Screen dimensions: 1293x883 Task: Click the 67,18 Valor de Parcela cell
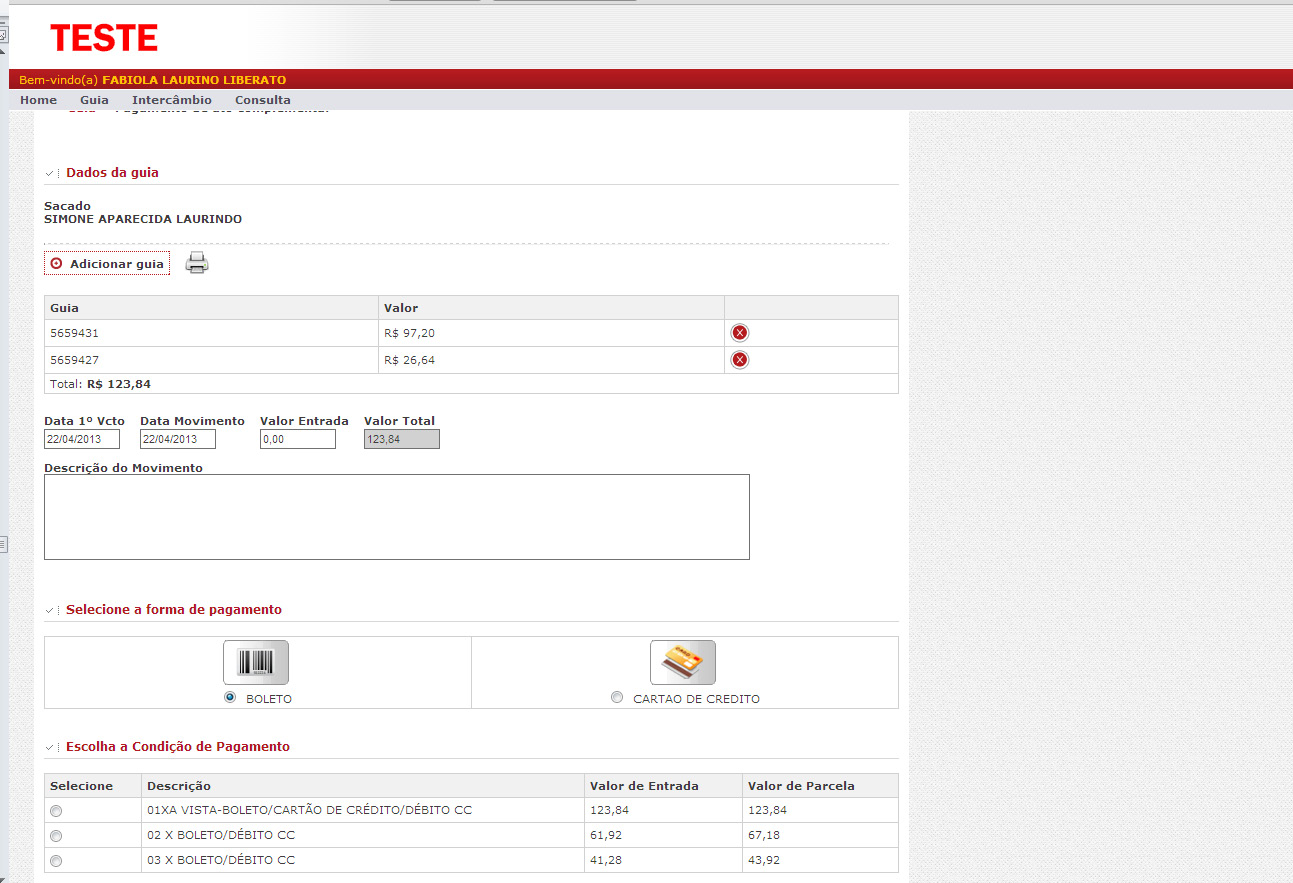(x=820, y=835)
